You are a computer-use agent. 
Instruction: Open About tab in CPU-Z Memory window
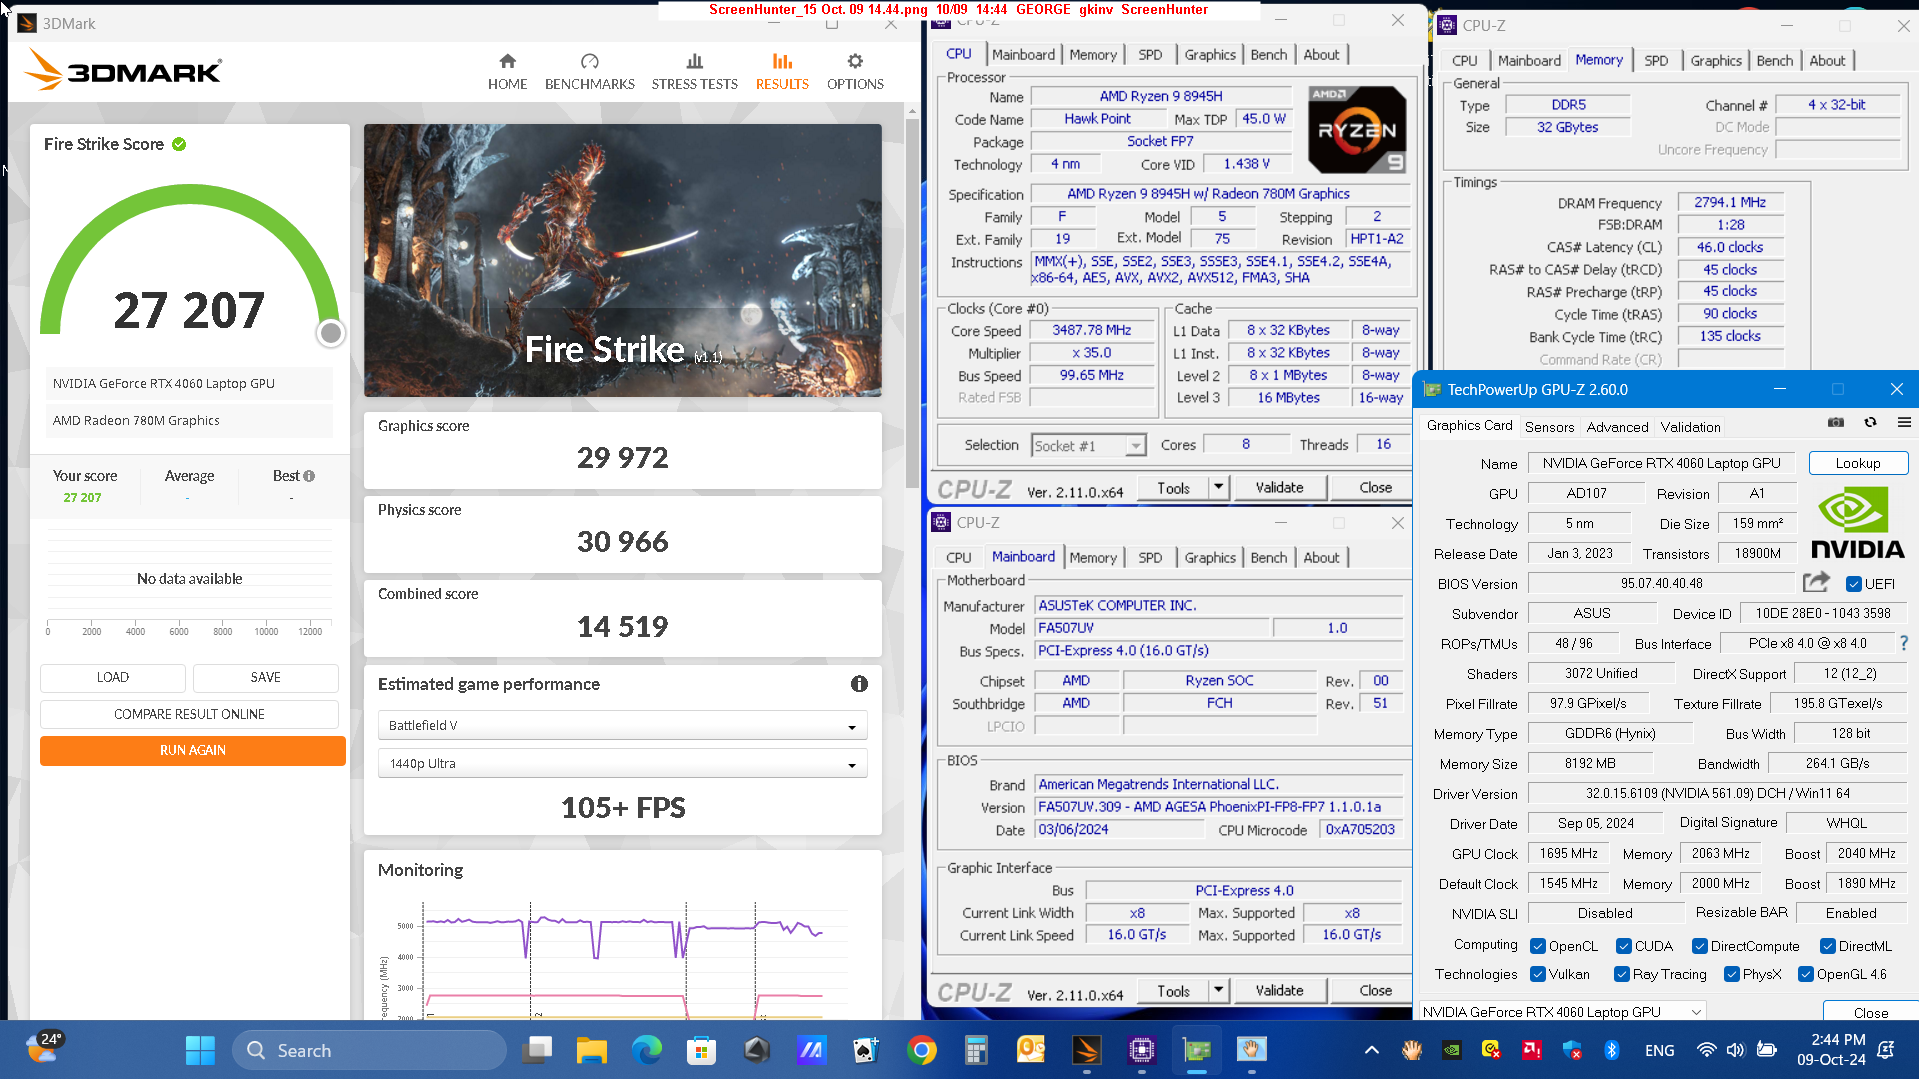click(1827, 60)
